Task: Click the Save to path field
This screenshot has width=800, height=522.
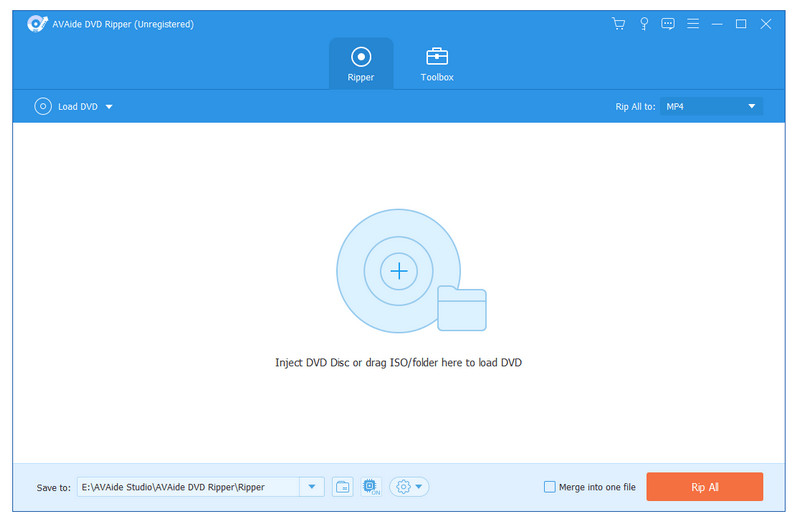Action: 188,487
